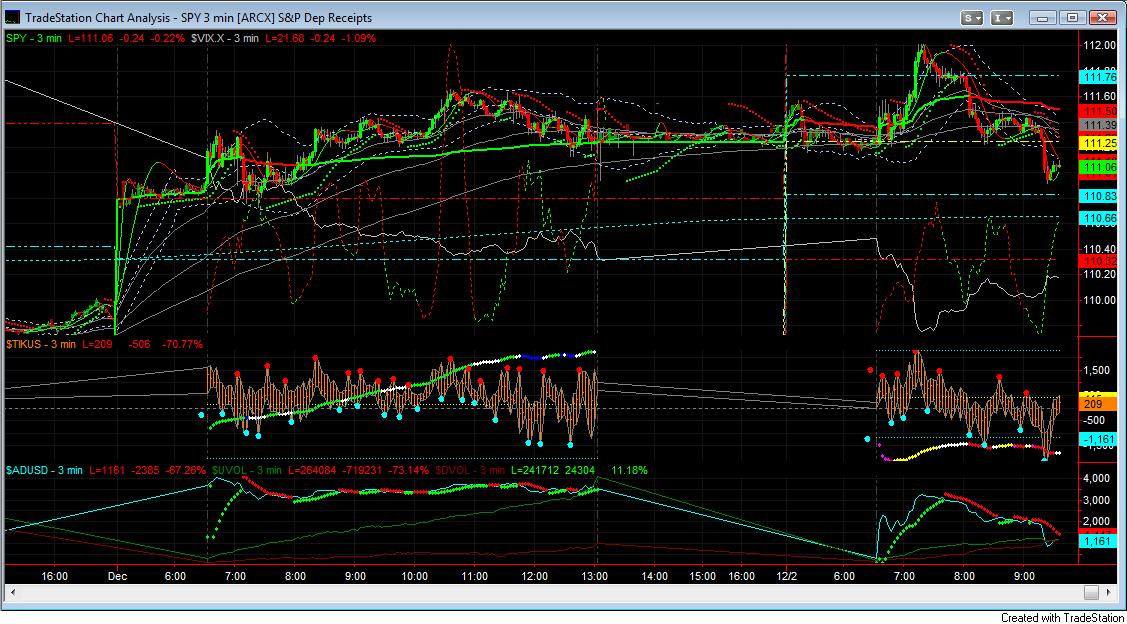This screenshot has width=1127, height=624.
Task: Click the '$UVOL - 3 min' label
Action: pyautogui.click(x=248, y=469)
